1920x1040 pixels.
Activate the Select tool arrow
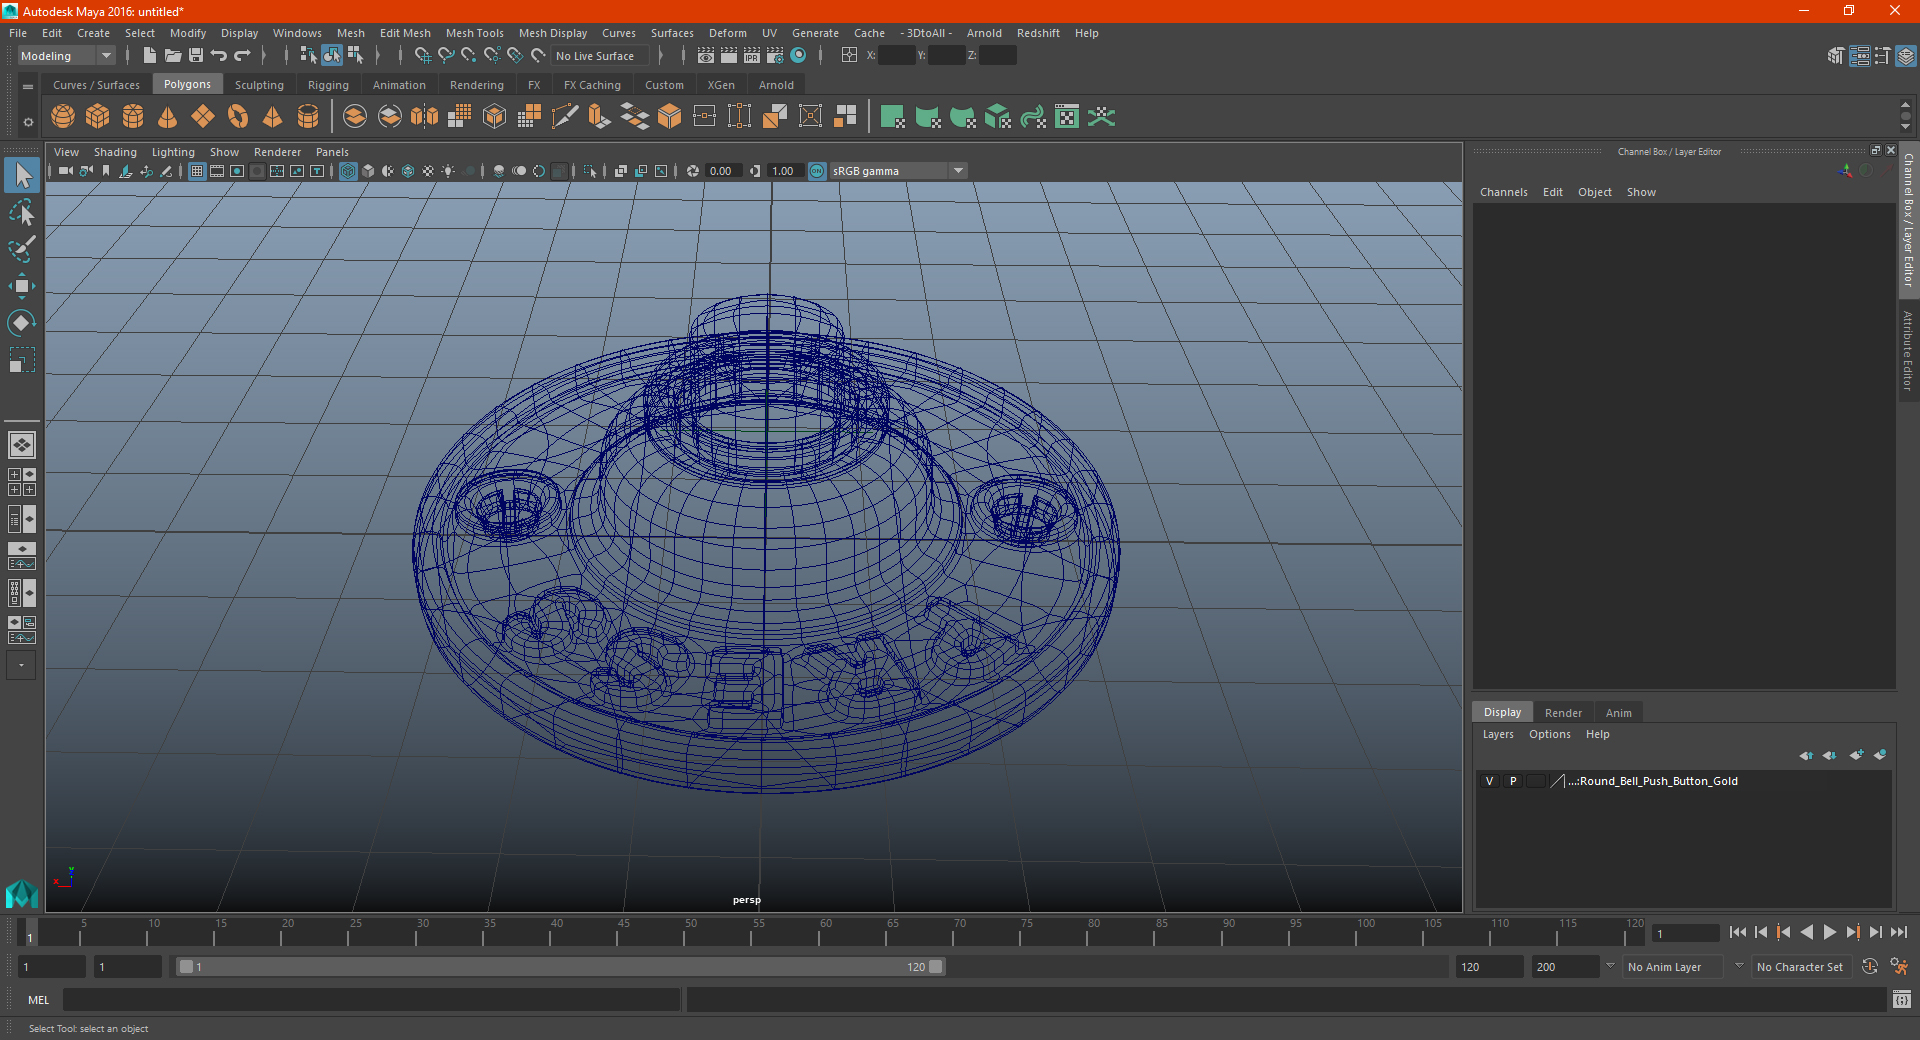pyautogui.click(x=21, y=175)
